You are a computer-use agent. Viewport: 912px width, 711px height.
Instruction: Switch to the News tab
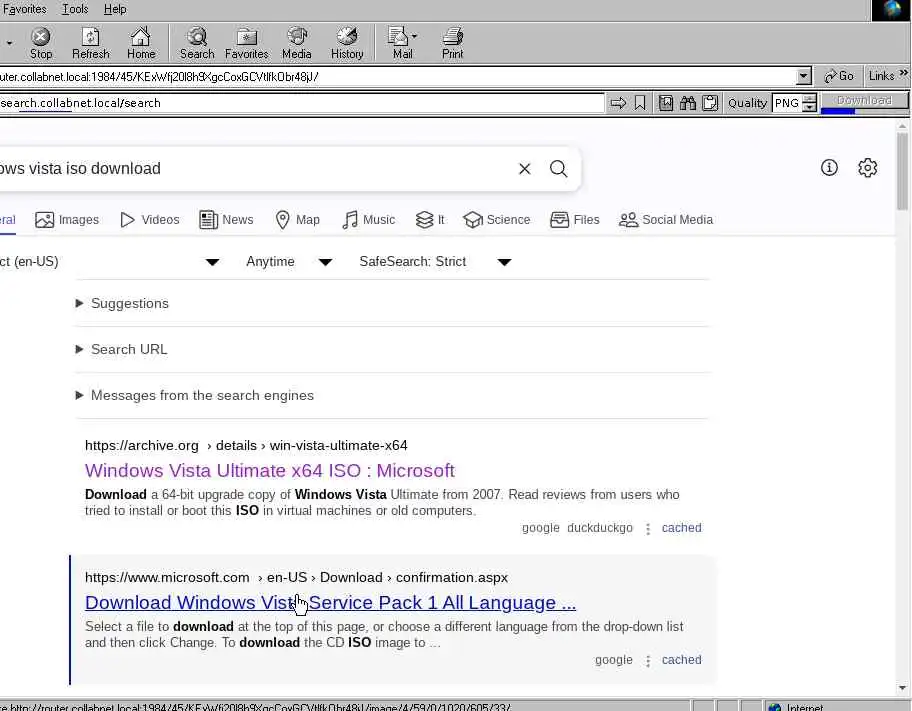(226, 220)
